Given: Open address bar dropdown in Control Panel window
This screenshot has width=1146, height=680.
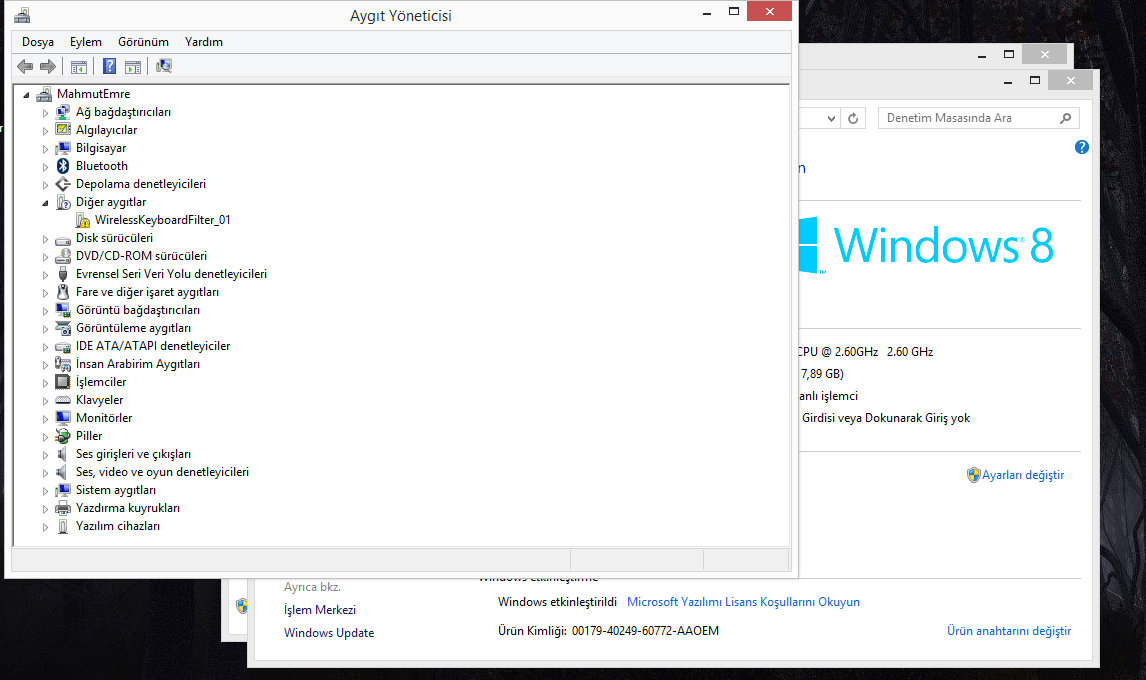Looking at the screenshot, I should (x=831, y=118).
